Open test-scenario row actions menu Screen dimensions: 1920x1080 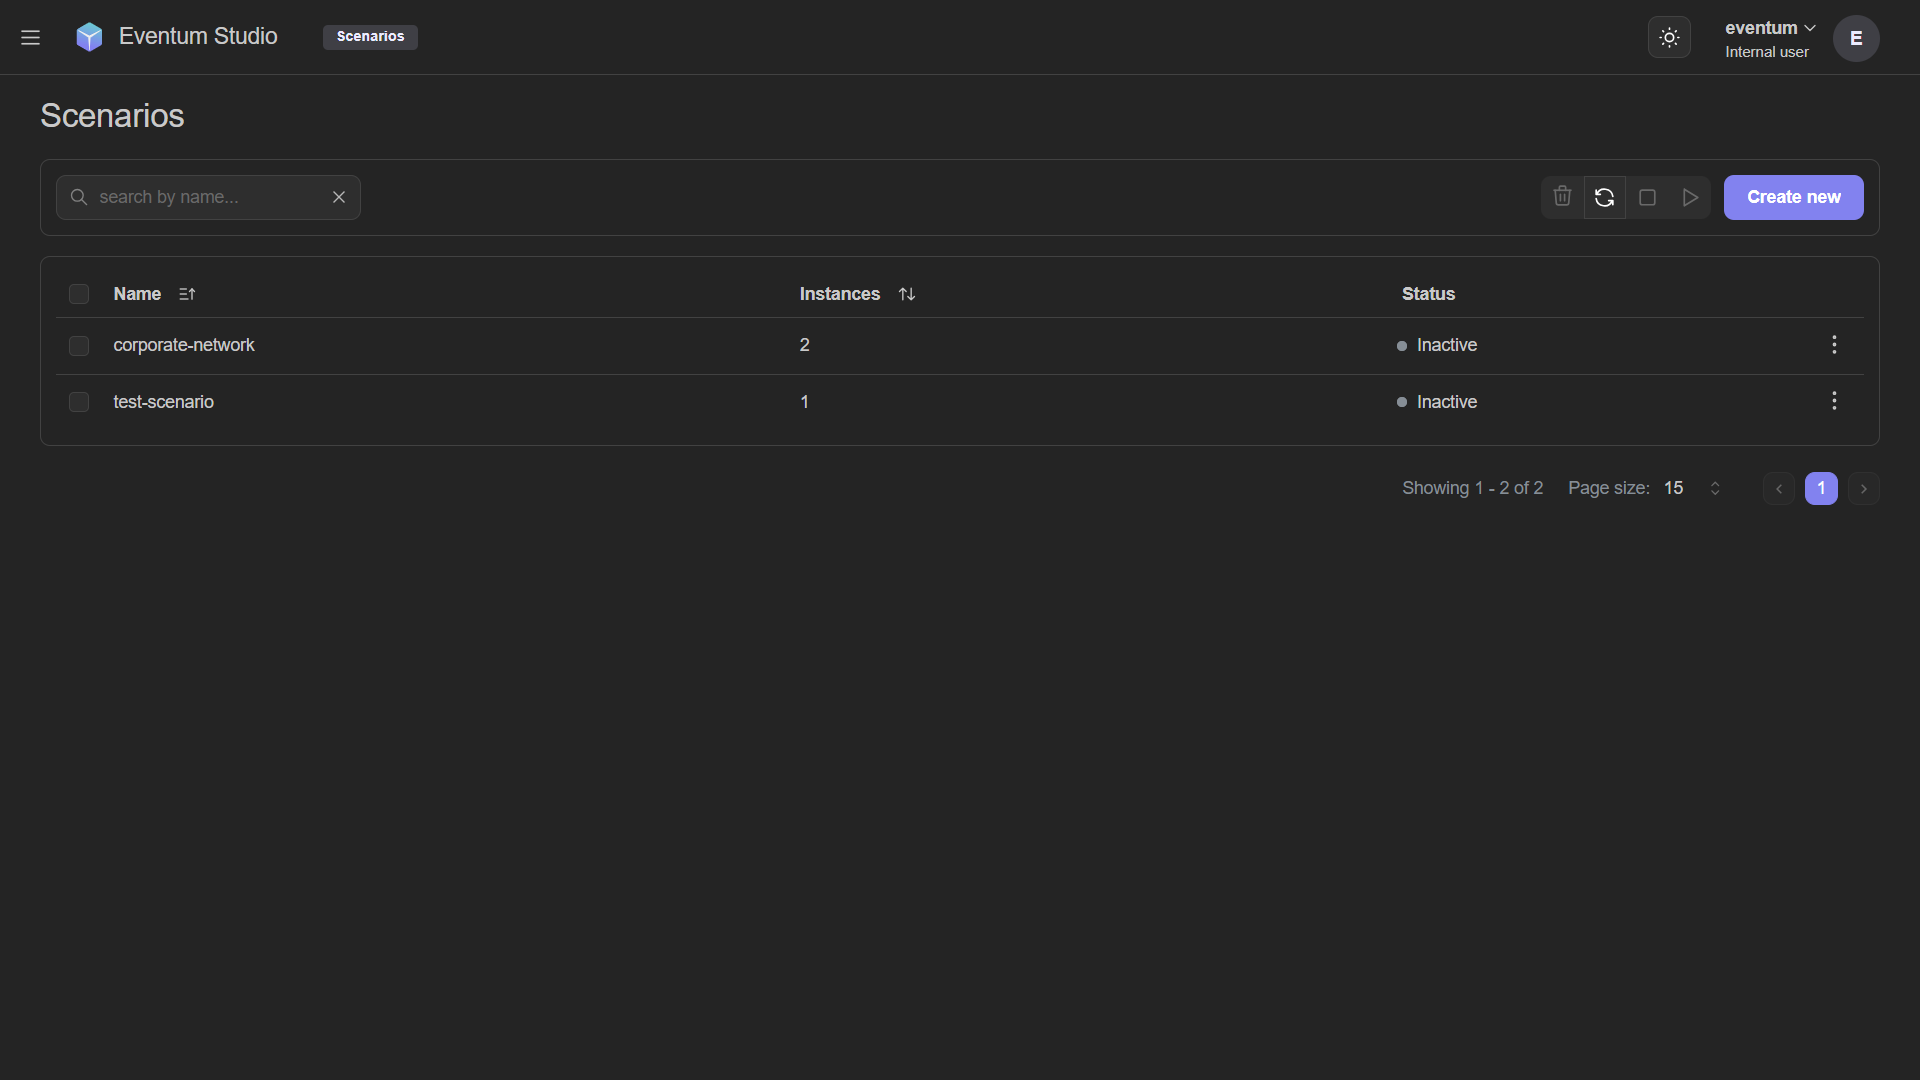[1834, 401]
